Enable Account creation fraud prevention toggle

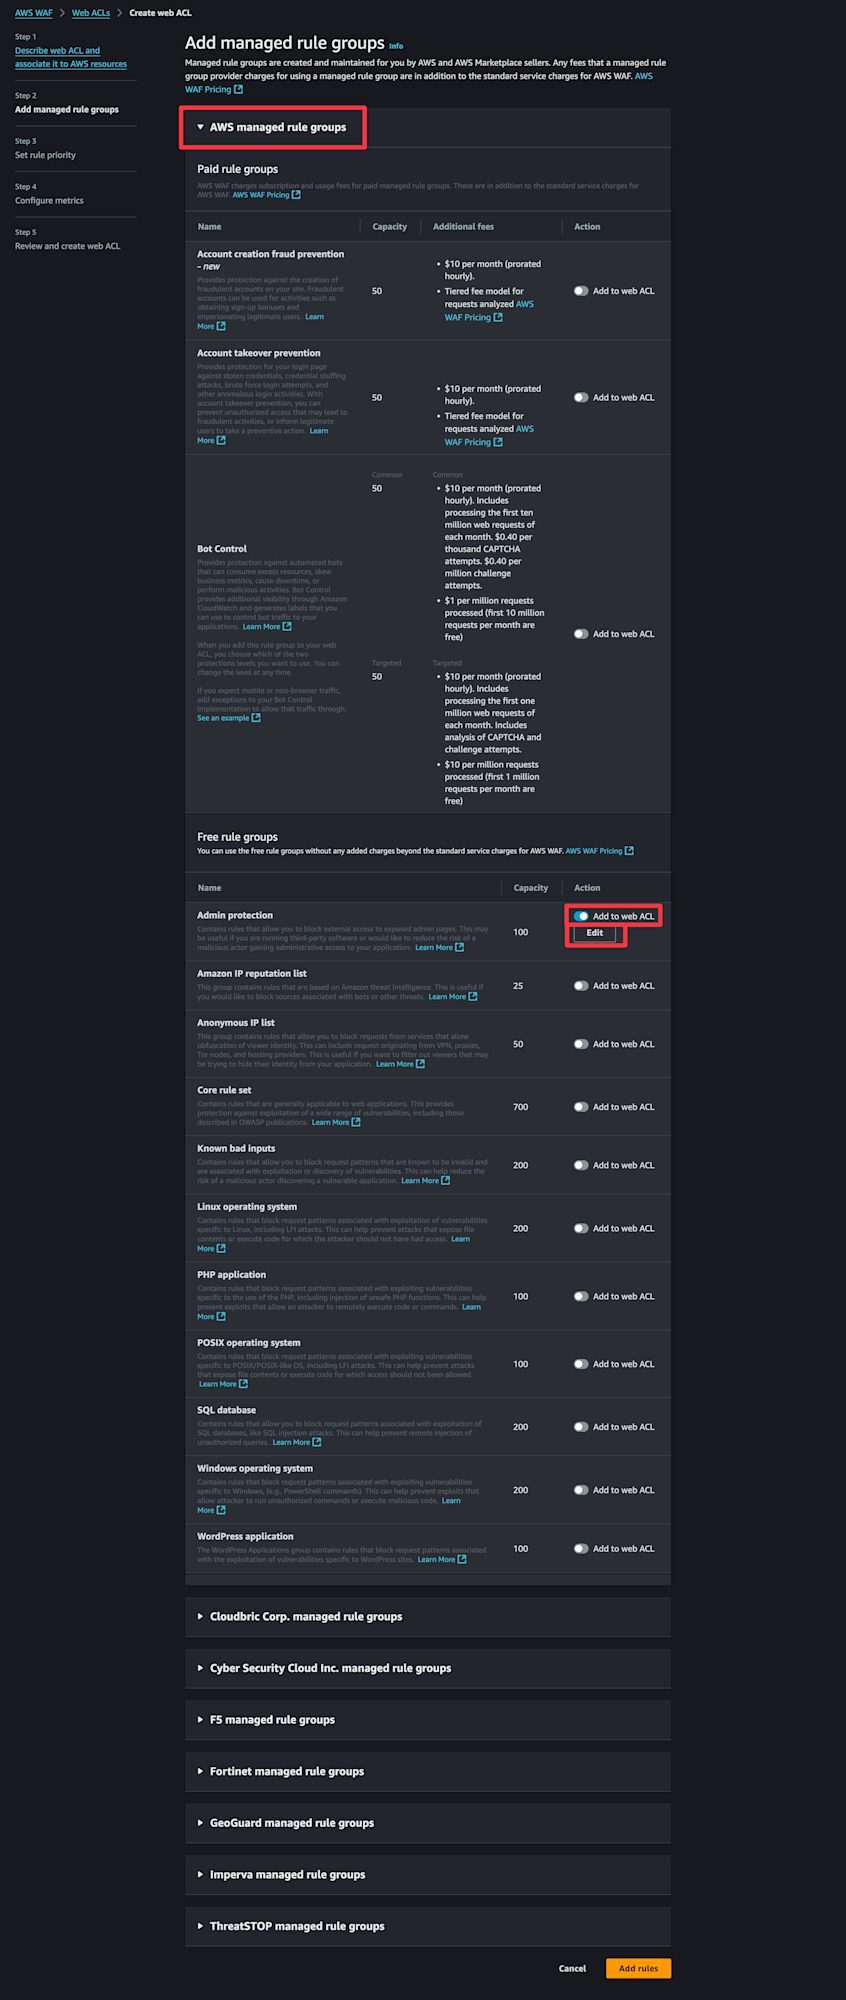[581, 291]
